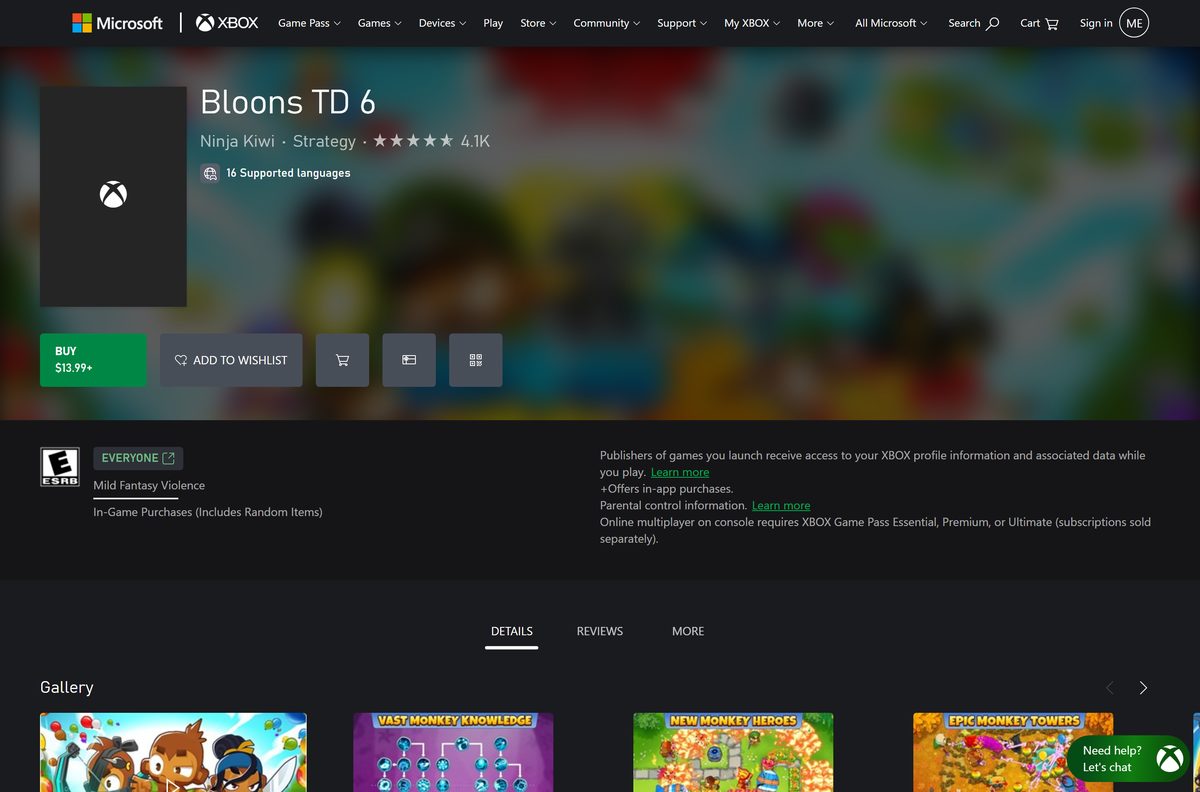Click the Xbox logo on game box art

coord(113,195)
